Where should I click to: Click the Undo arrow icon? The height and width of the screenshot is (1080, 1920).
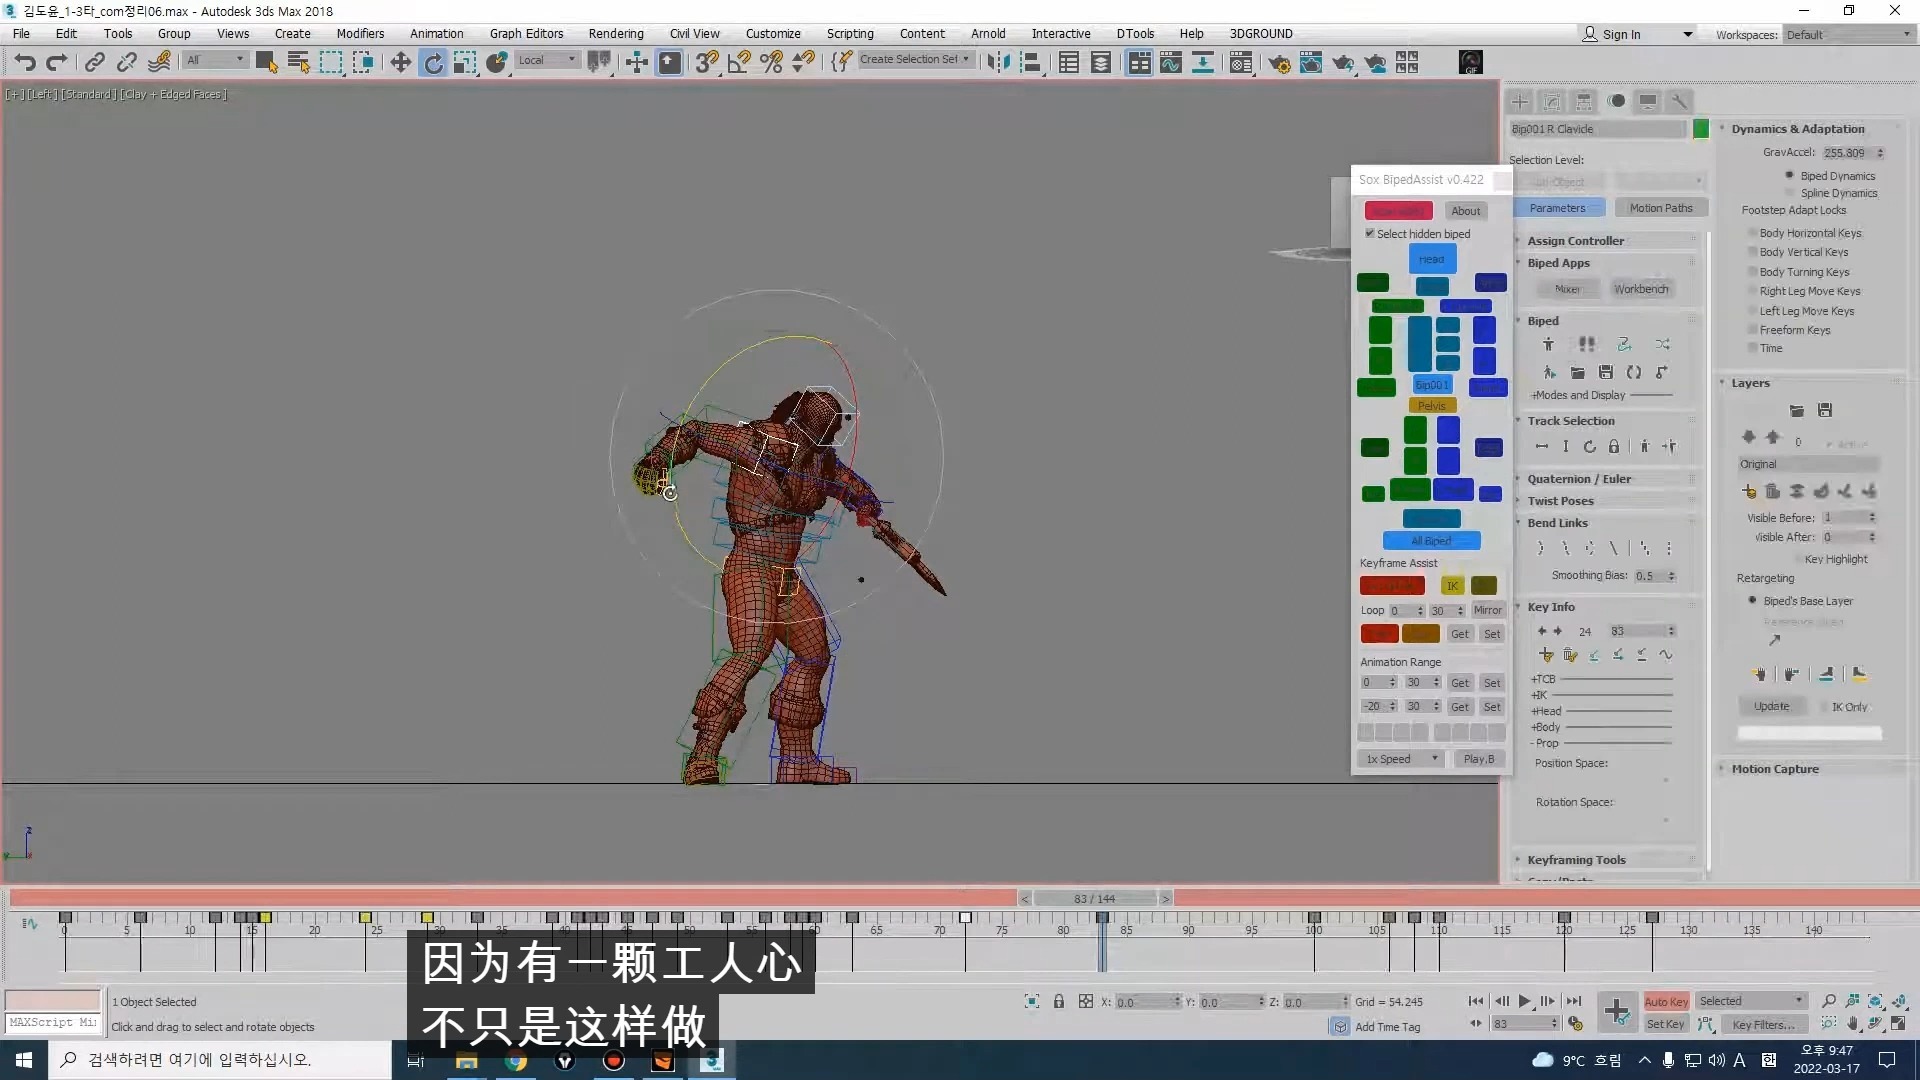pos(24,63)
